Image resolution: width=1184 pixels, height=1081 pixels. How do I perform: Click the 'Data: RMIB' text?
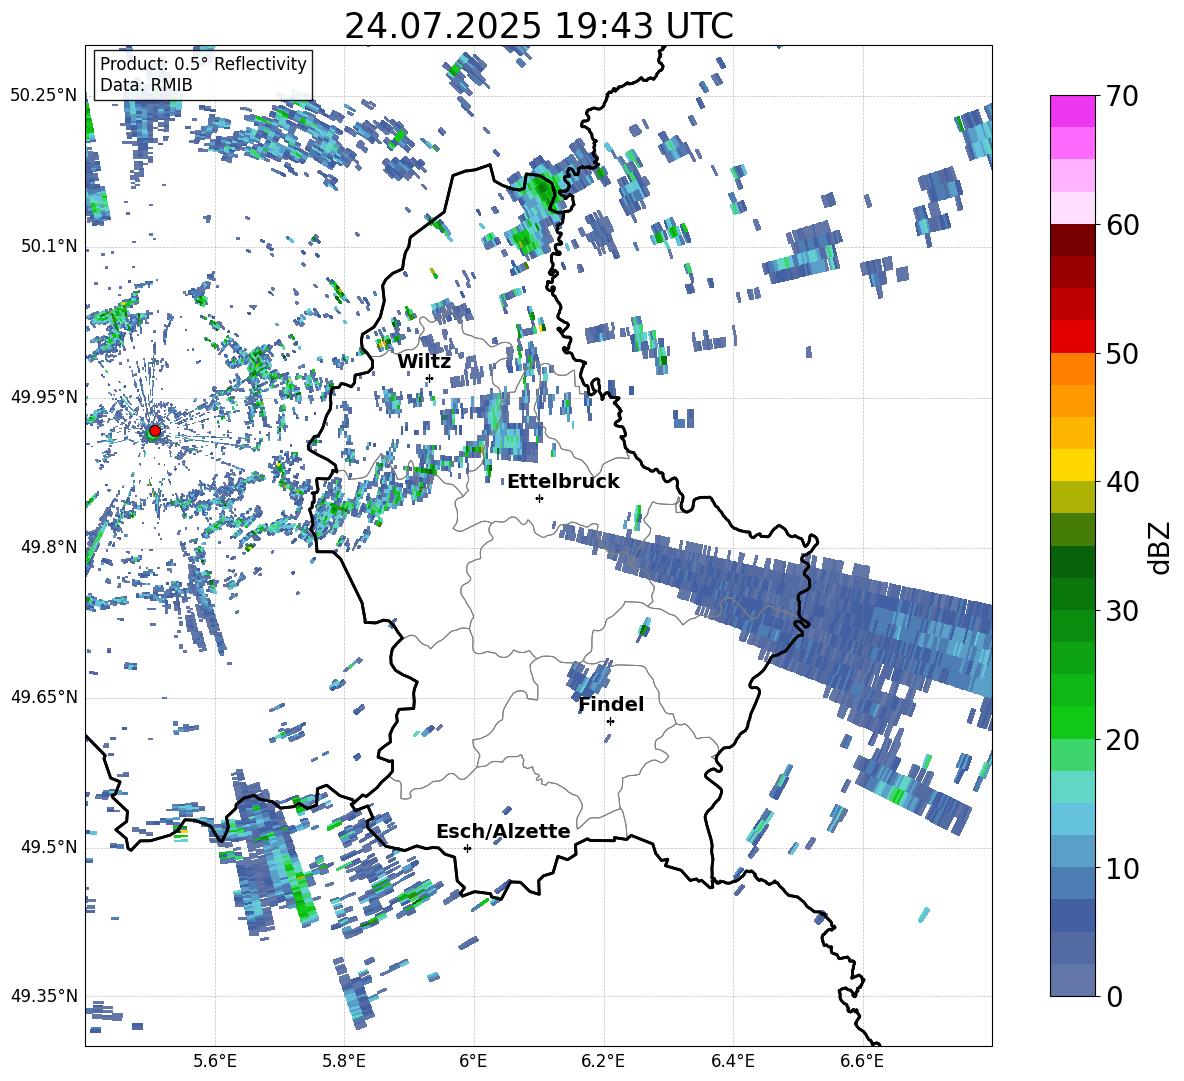click(146, 85)
